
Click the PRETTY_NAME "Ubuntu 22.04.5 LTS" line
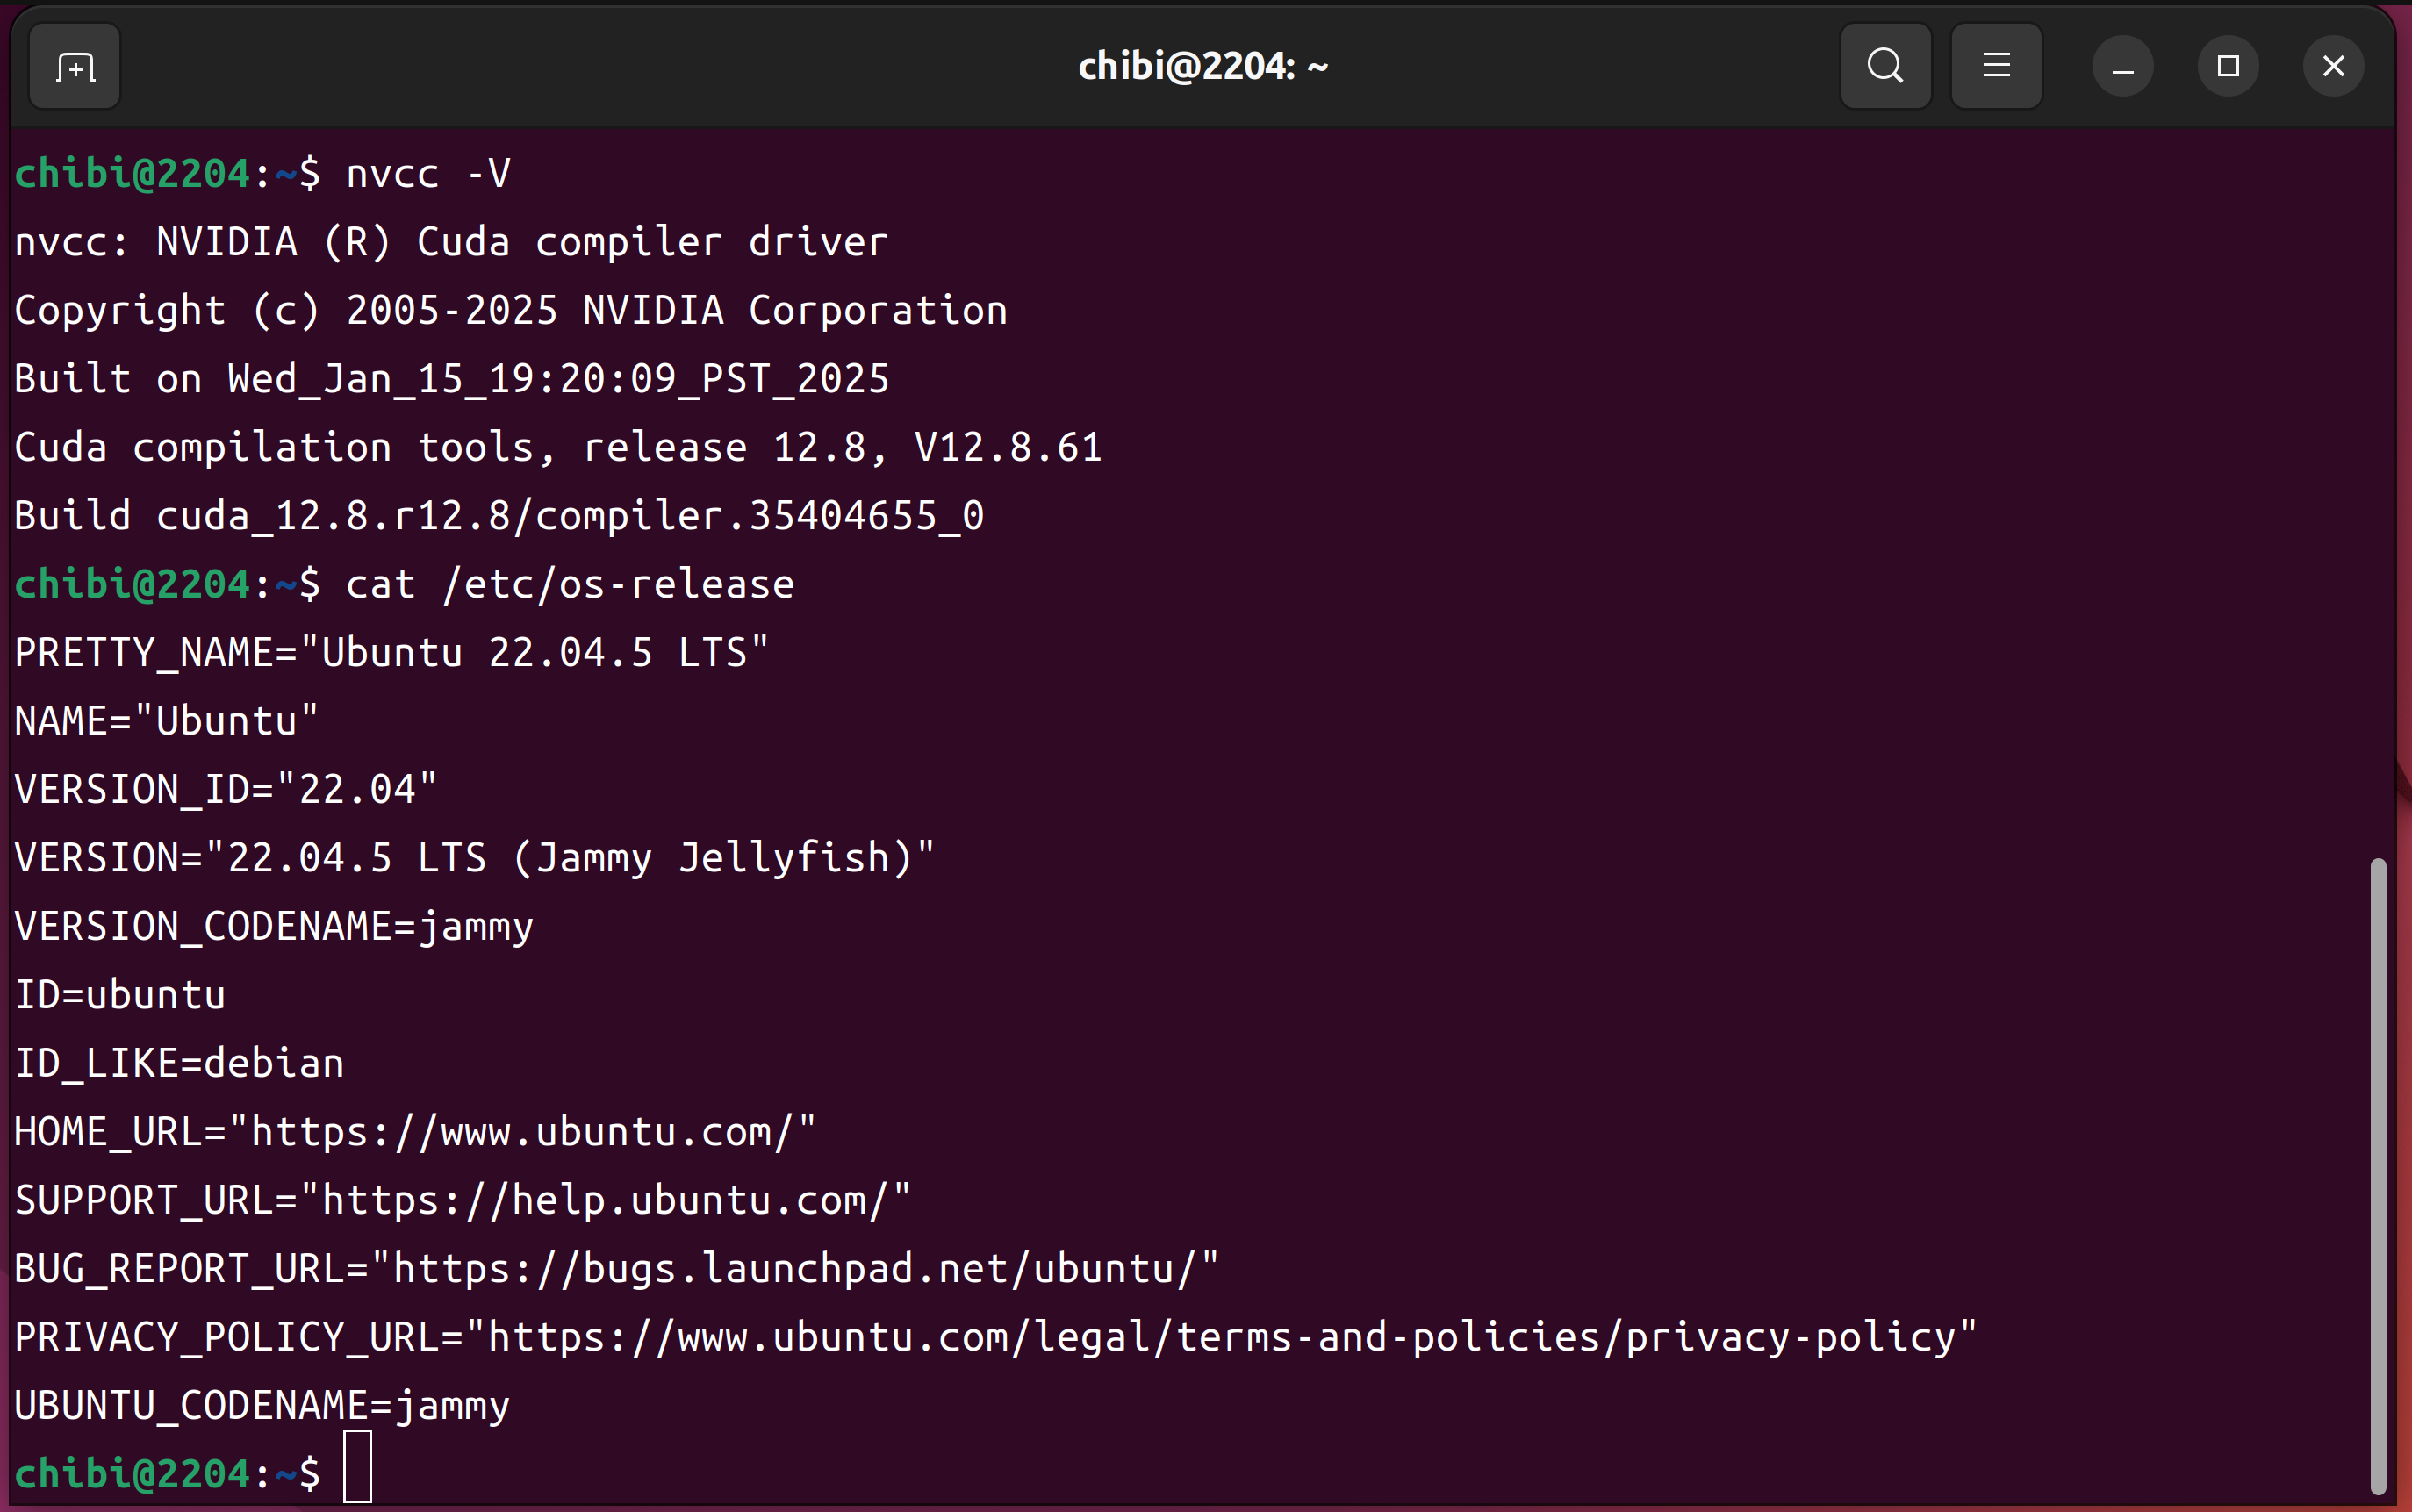(x=391, y=653)
